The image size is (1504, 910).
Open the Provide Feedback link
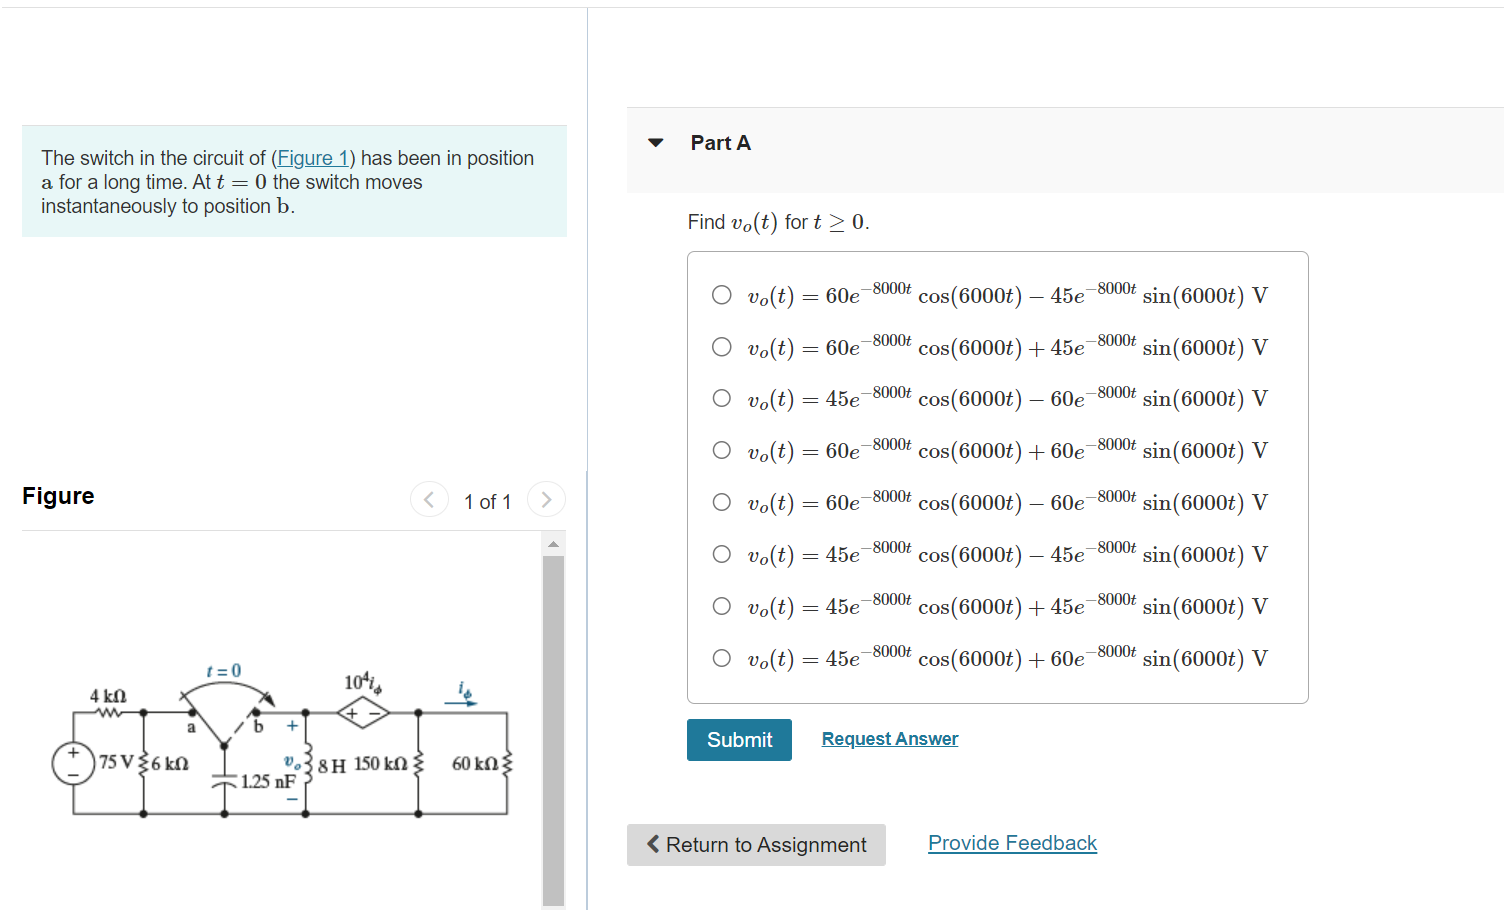tap(1012, 843)
